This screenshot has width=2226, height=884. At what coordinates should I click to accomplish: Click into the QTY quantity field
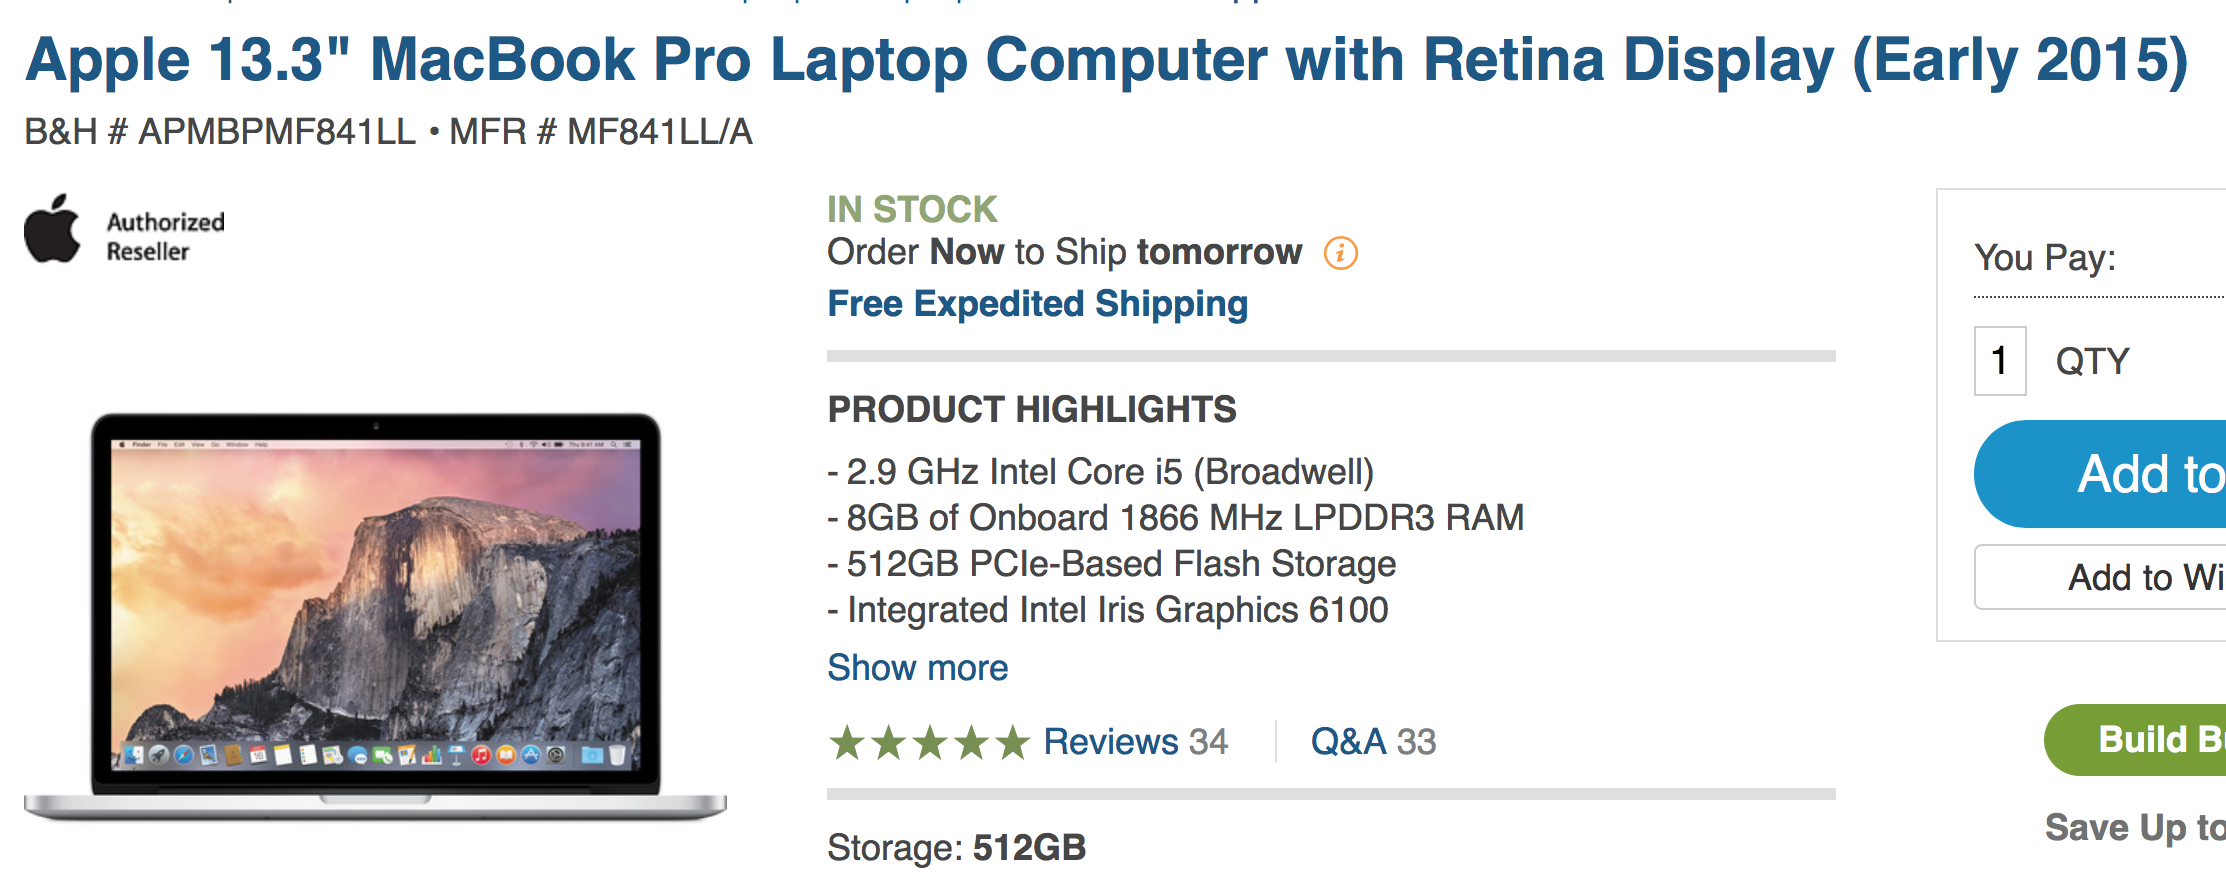coord(1999,361)
